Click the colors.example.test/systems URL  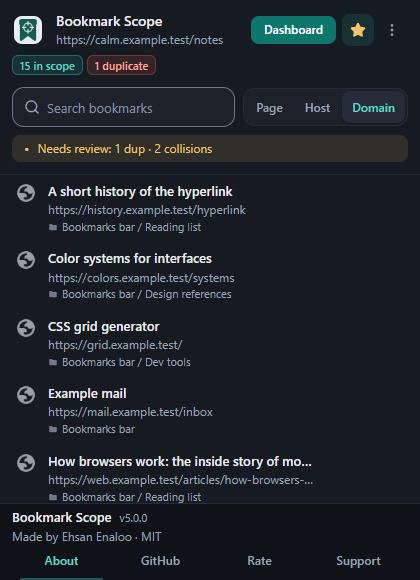click(x=141, y=278)
